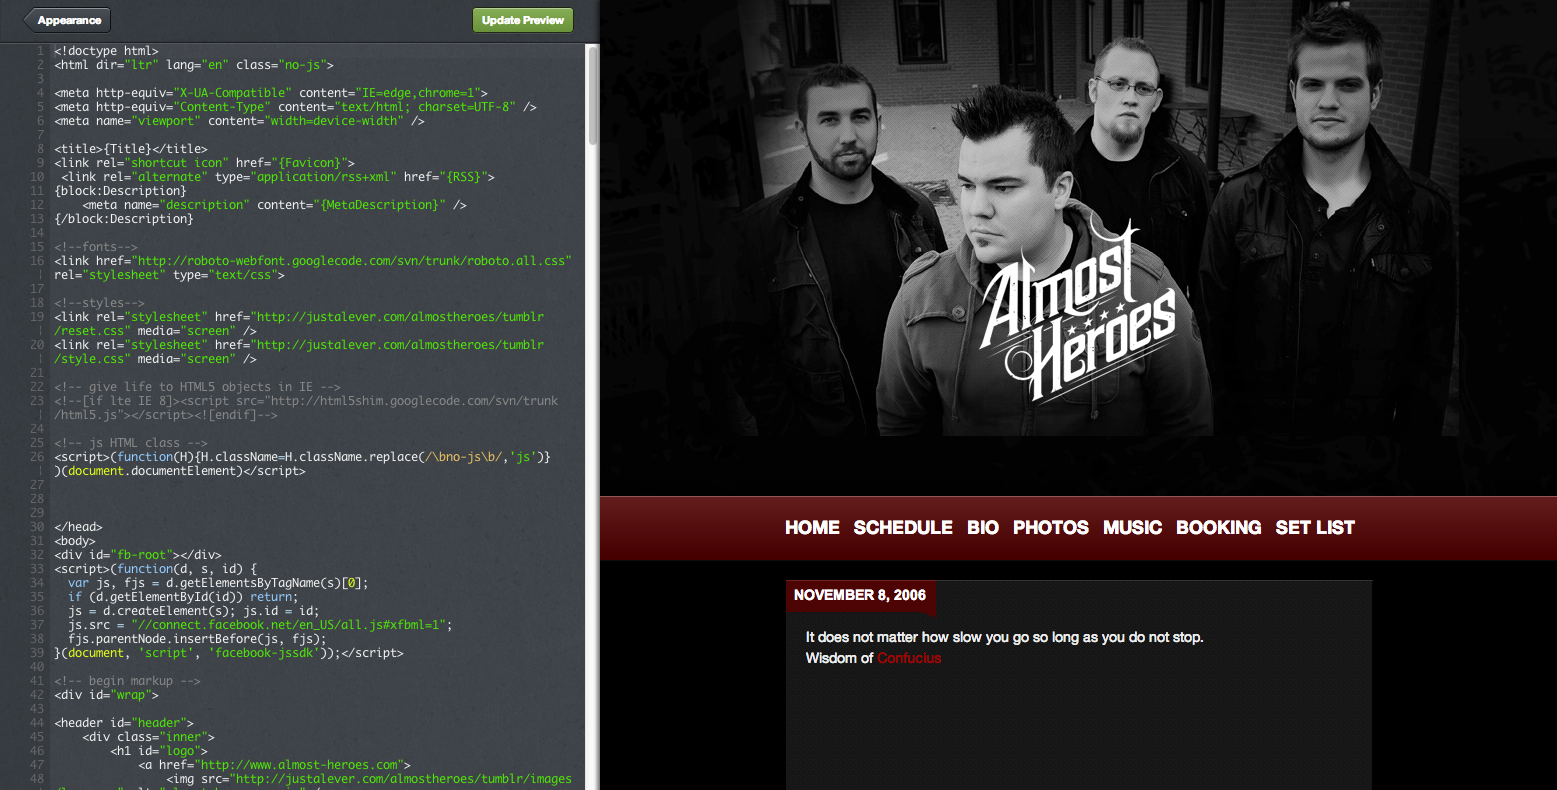Open the HOME navigation link

(x=811, y=527)
